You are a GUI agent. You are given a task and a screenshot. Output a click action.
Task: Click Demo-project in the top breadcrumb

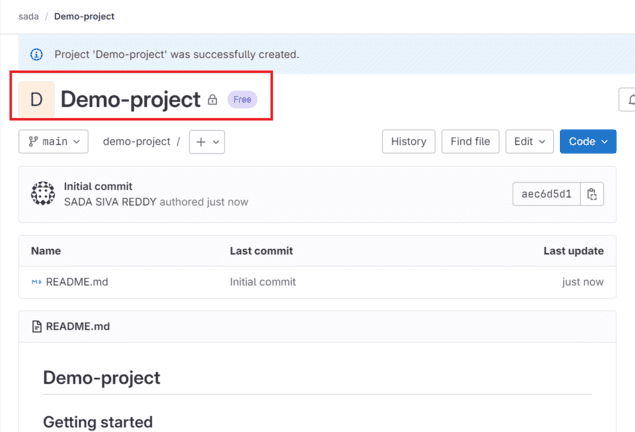84,17
